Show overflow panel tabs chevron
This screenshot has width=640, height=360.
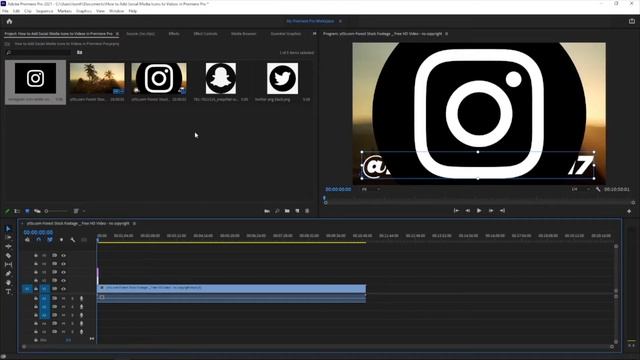(x=314, y=34)
